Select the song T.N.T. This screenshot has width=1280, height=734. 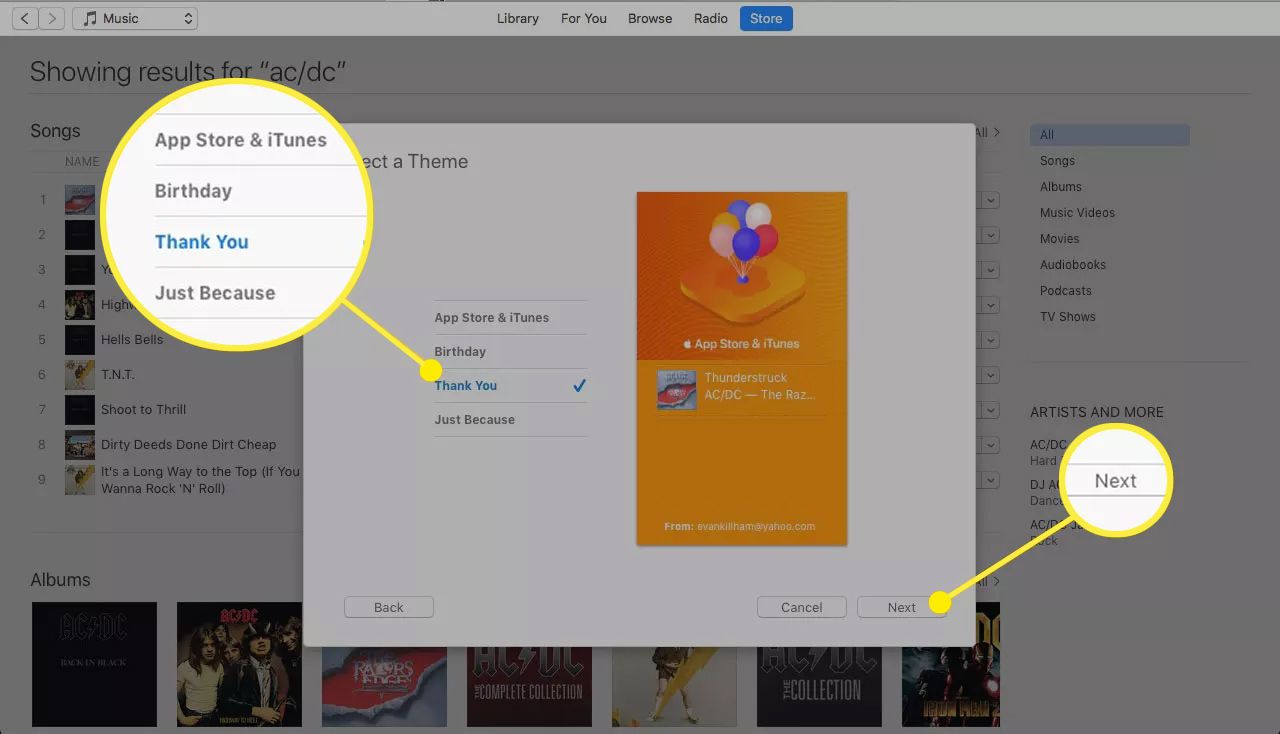click(117, 374)
